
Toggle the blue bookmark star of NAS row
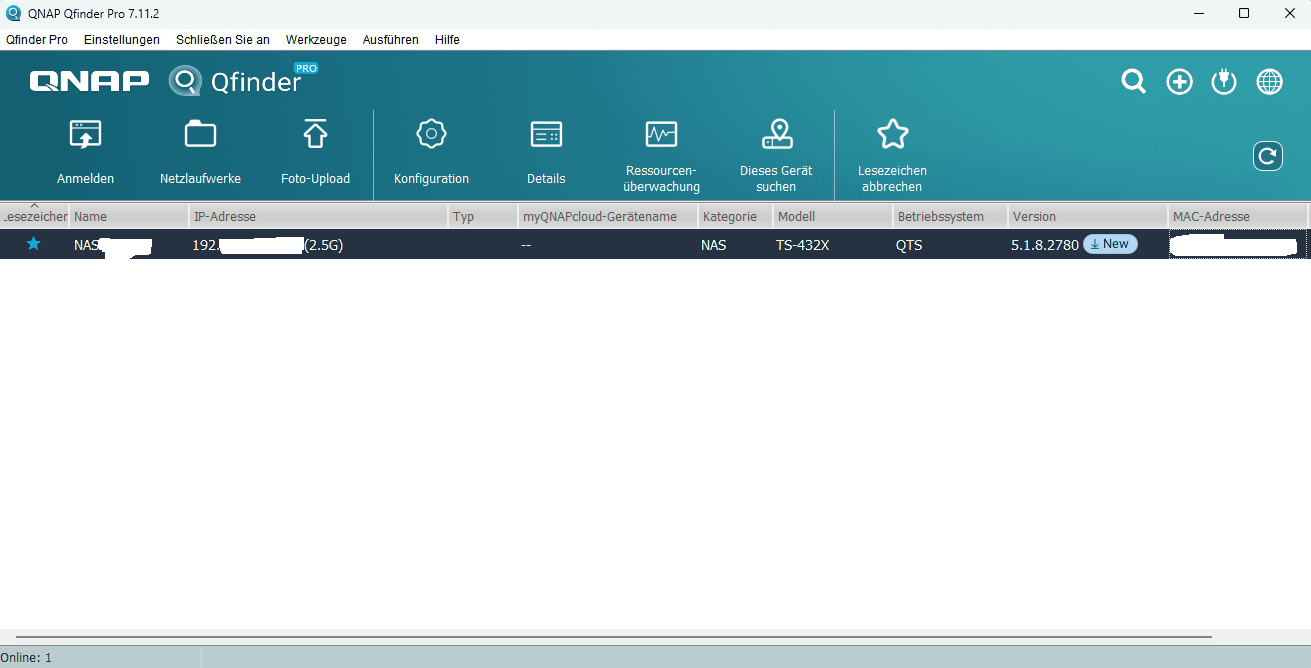pyautogui.click(x=33, y=244)
